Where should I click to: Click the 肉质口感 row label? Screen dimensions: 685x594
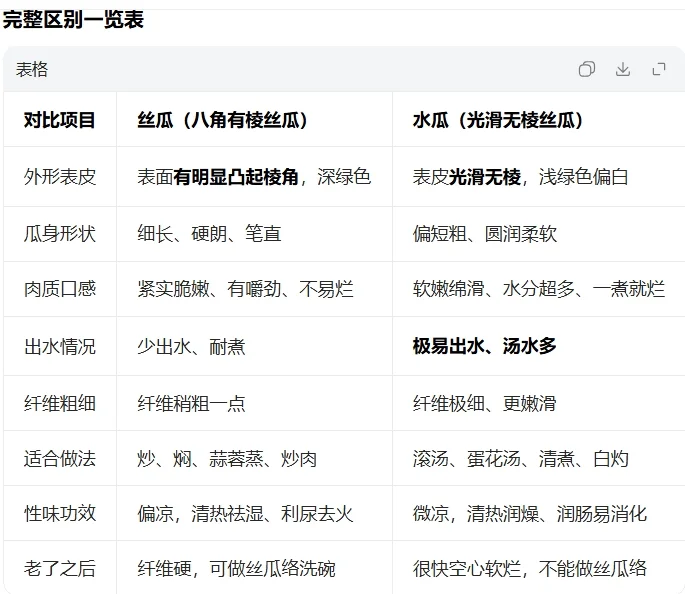(60, 290)
